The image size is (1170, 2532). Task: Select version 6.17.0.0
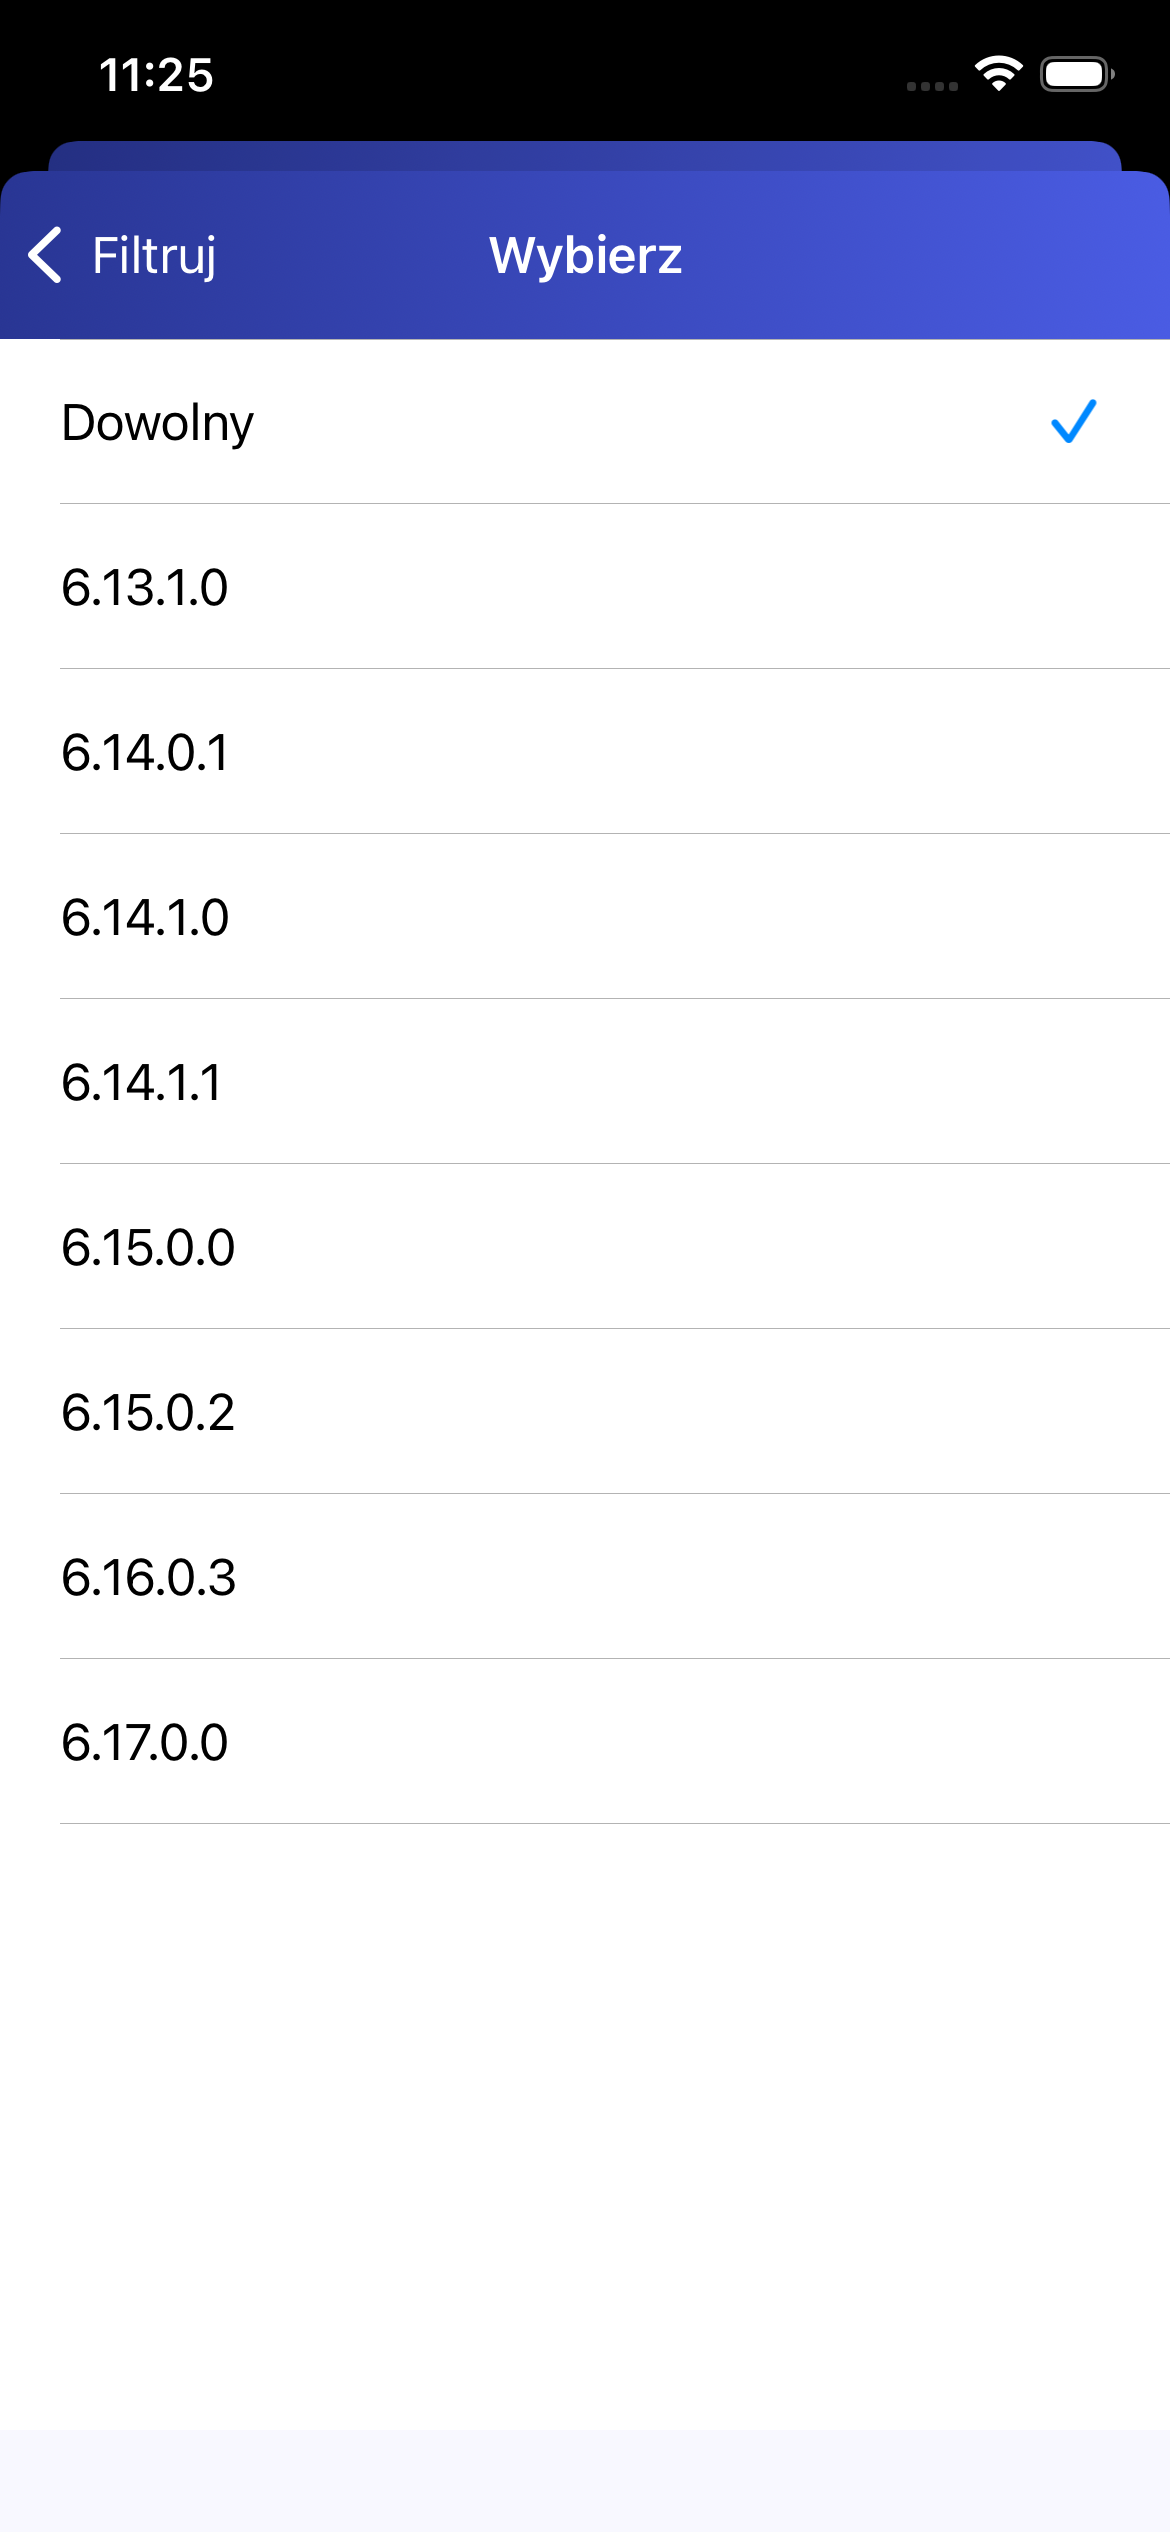click(145, 1742)
